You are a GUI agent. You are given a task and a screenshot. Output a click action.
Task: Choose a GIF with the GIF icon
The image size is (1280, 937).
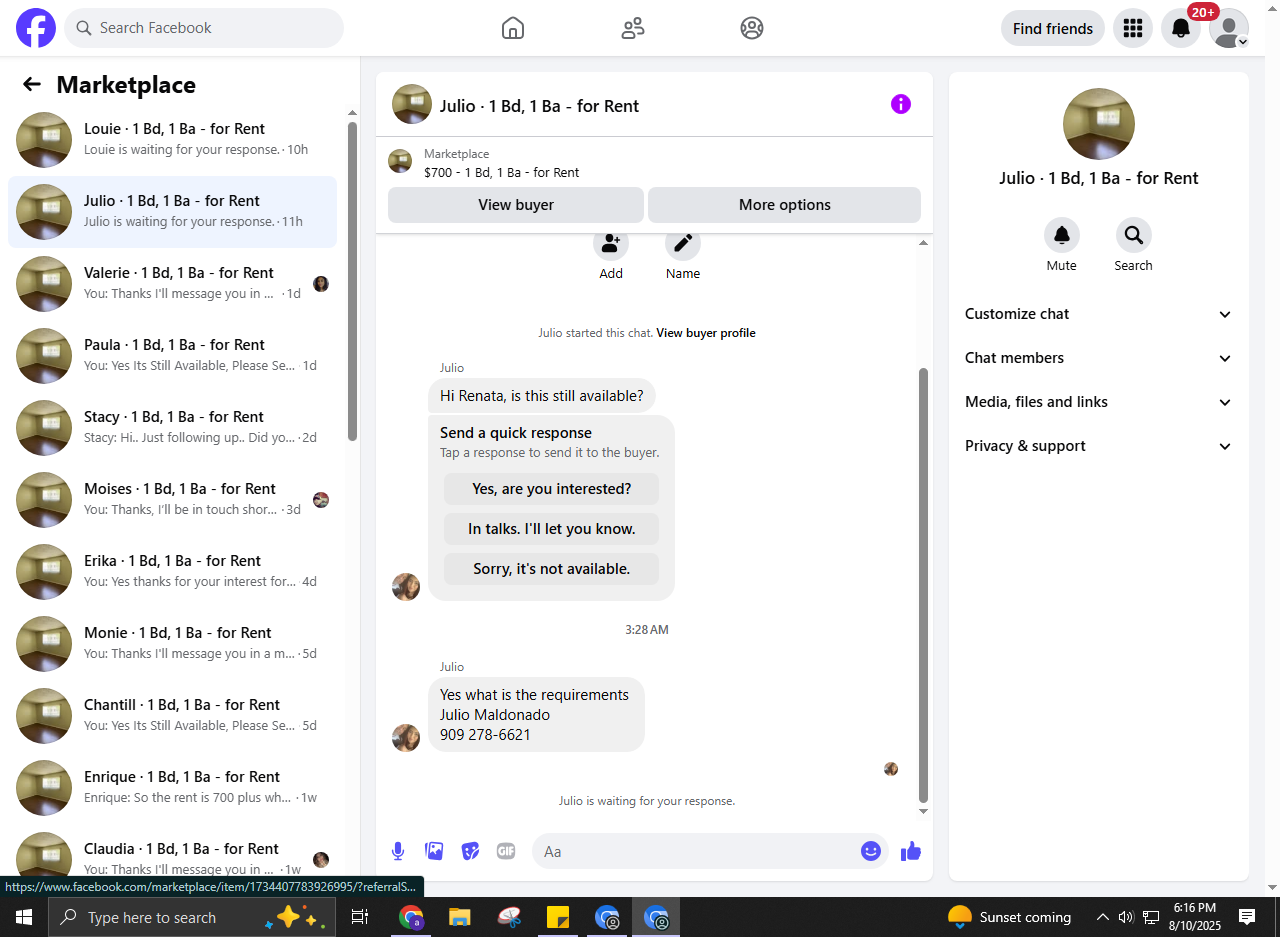click(506, 851)
